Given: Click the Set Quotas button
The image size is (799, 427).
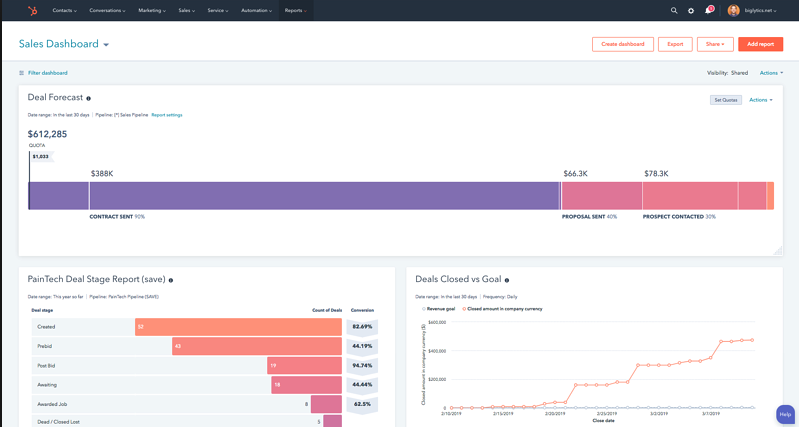Looking at the screenshot, I should click(726, 100).
